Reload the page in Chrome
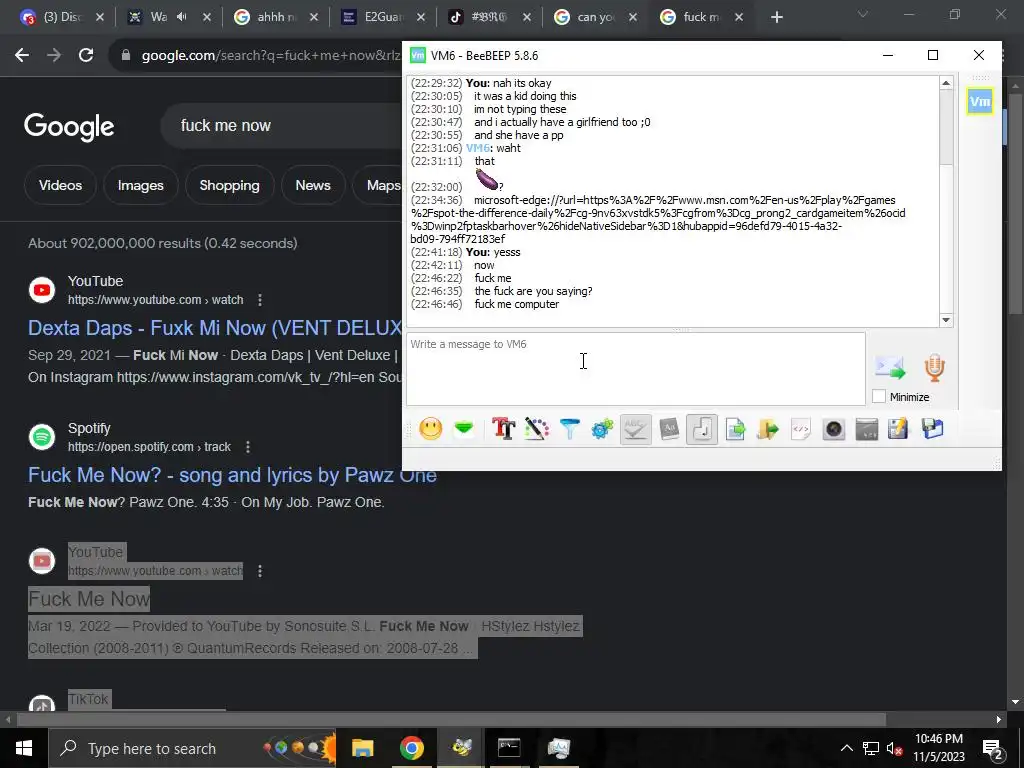The width and height of the screenshot is (1024, 768). coord(86,56)
